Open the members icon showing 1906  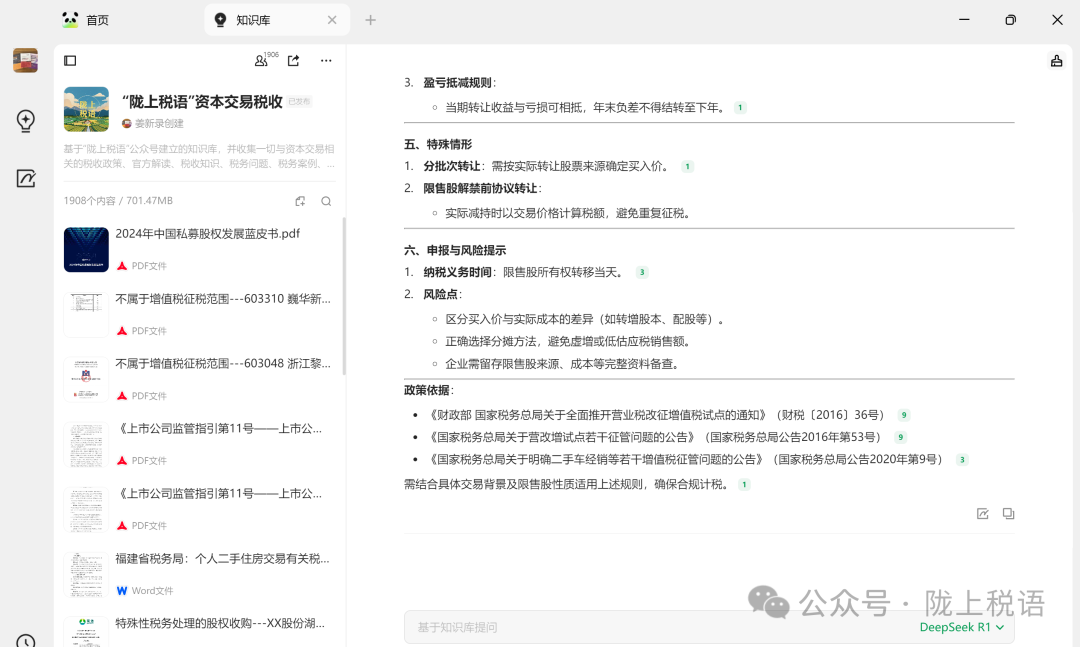[261, 61]
